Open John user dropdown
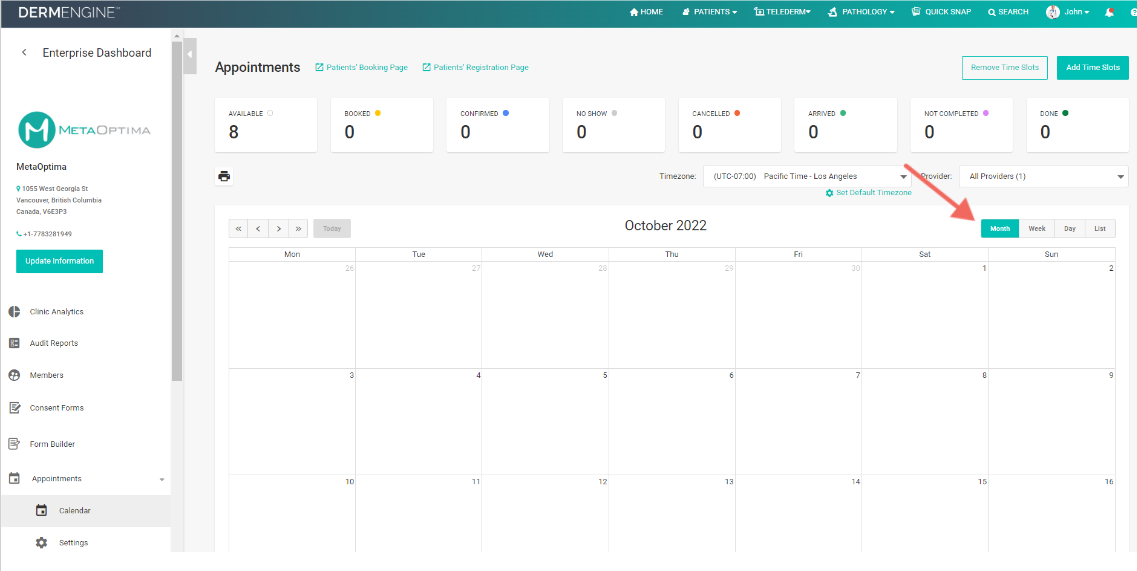Screen dimensions: 1137x571 click(1077, 12)
